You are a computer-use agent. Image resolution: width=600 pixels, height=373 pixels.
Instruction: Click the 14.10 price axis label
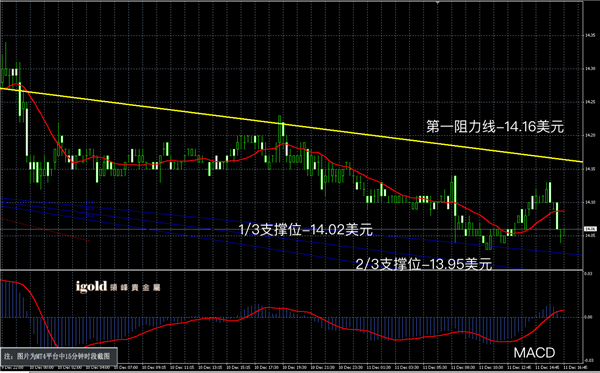[x=590, y=202]
